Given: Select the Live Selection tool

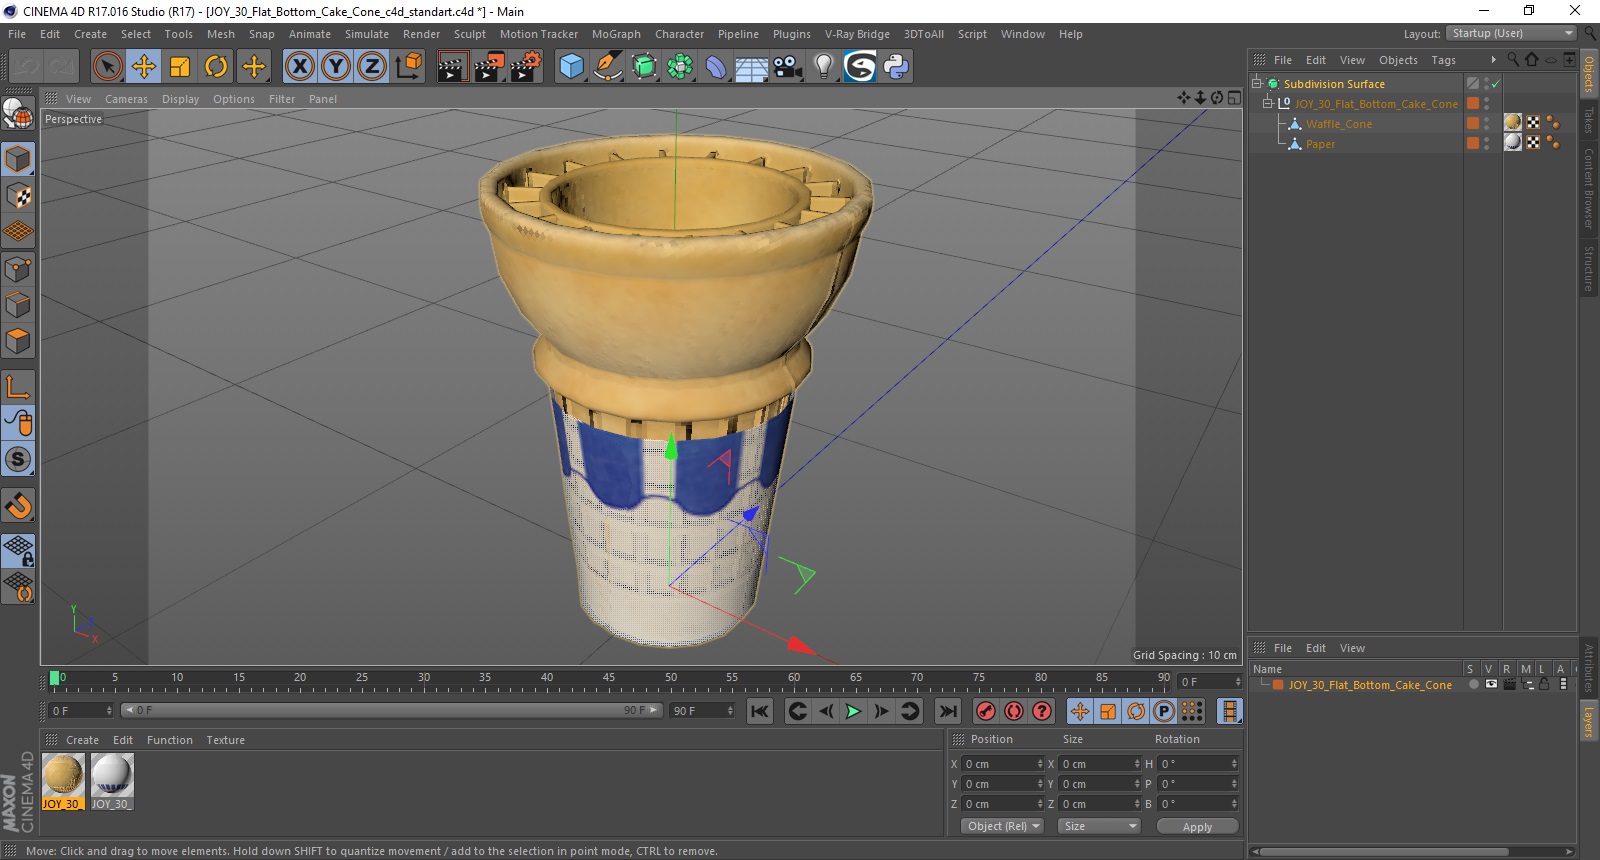Looking at the screenshot, I should [x=107, y=67].
